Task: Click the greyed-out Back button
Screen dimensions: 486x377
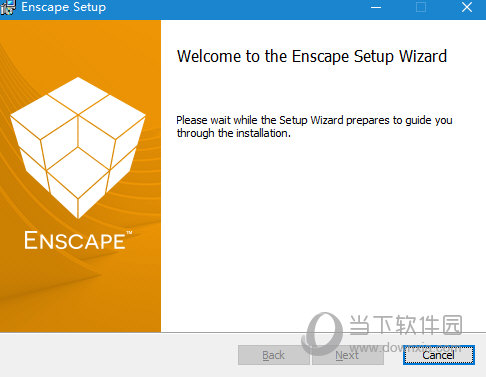Action: (x=273, y=355)
